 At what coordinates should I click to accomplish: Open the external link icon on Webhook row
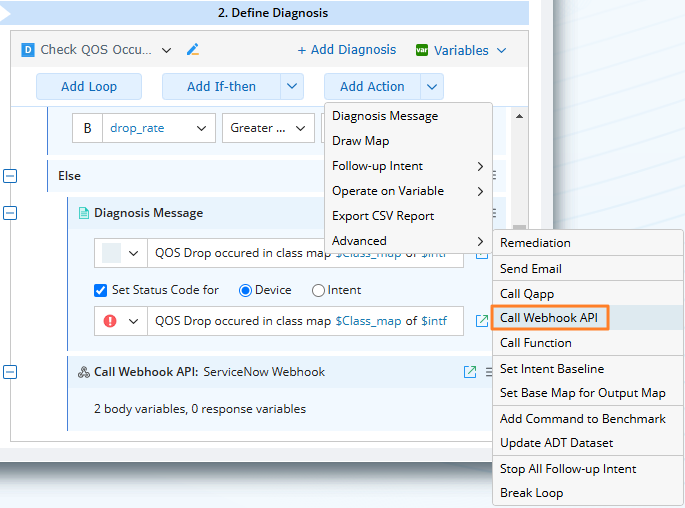pos(470,372)
